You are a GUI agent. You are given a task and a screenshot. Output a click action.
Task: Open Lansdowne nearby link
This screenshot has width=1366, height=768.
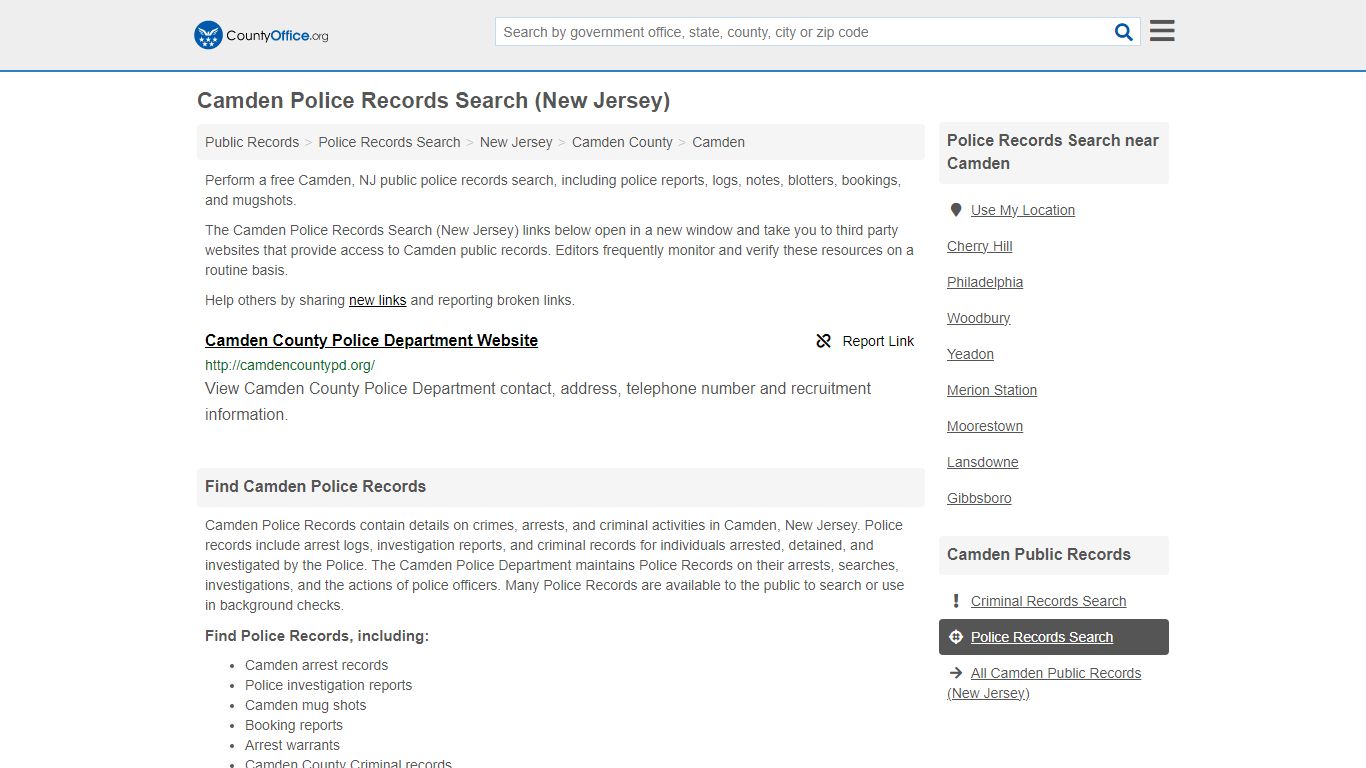pyautogui.click(x=983, y=462)
